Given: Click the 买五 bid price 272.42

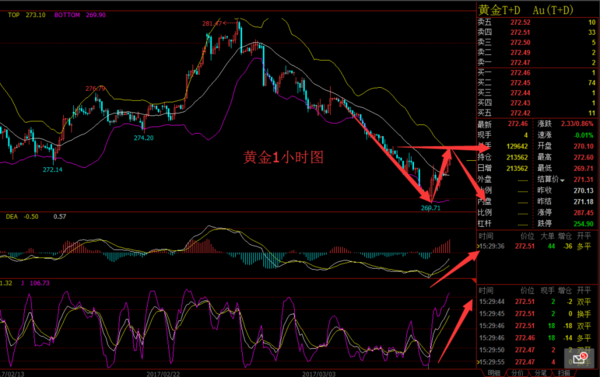Looking at the screenshot, I should (x=520, y=113).
